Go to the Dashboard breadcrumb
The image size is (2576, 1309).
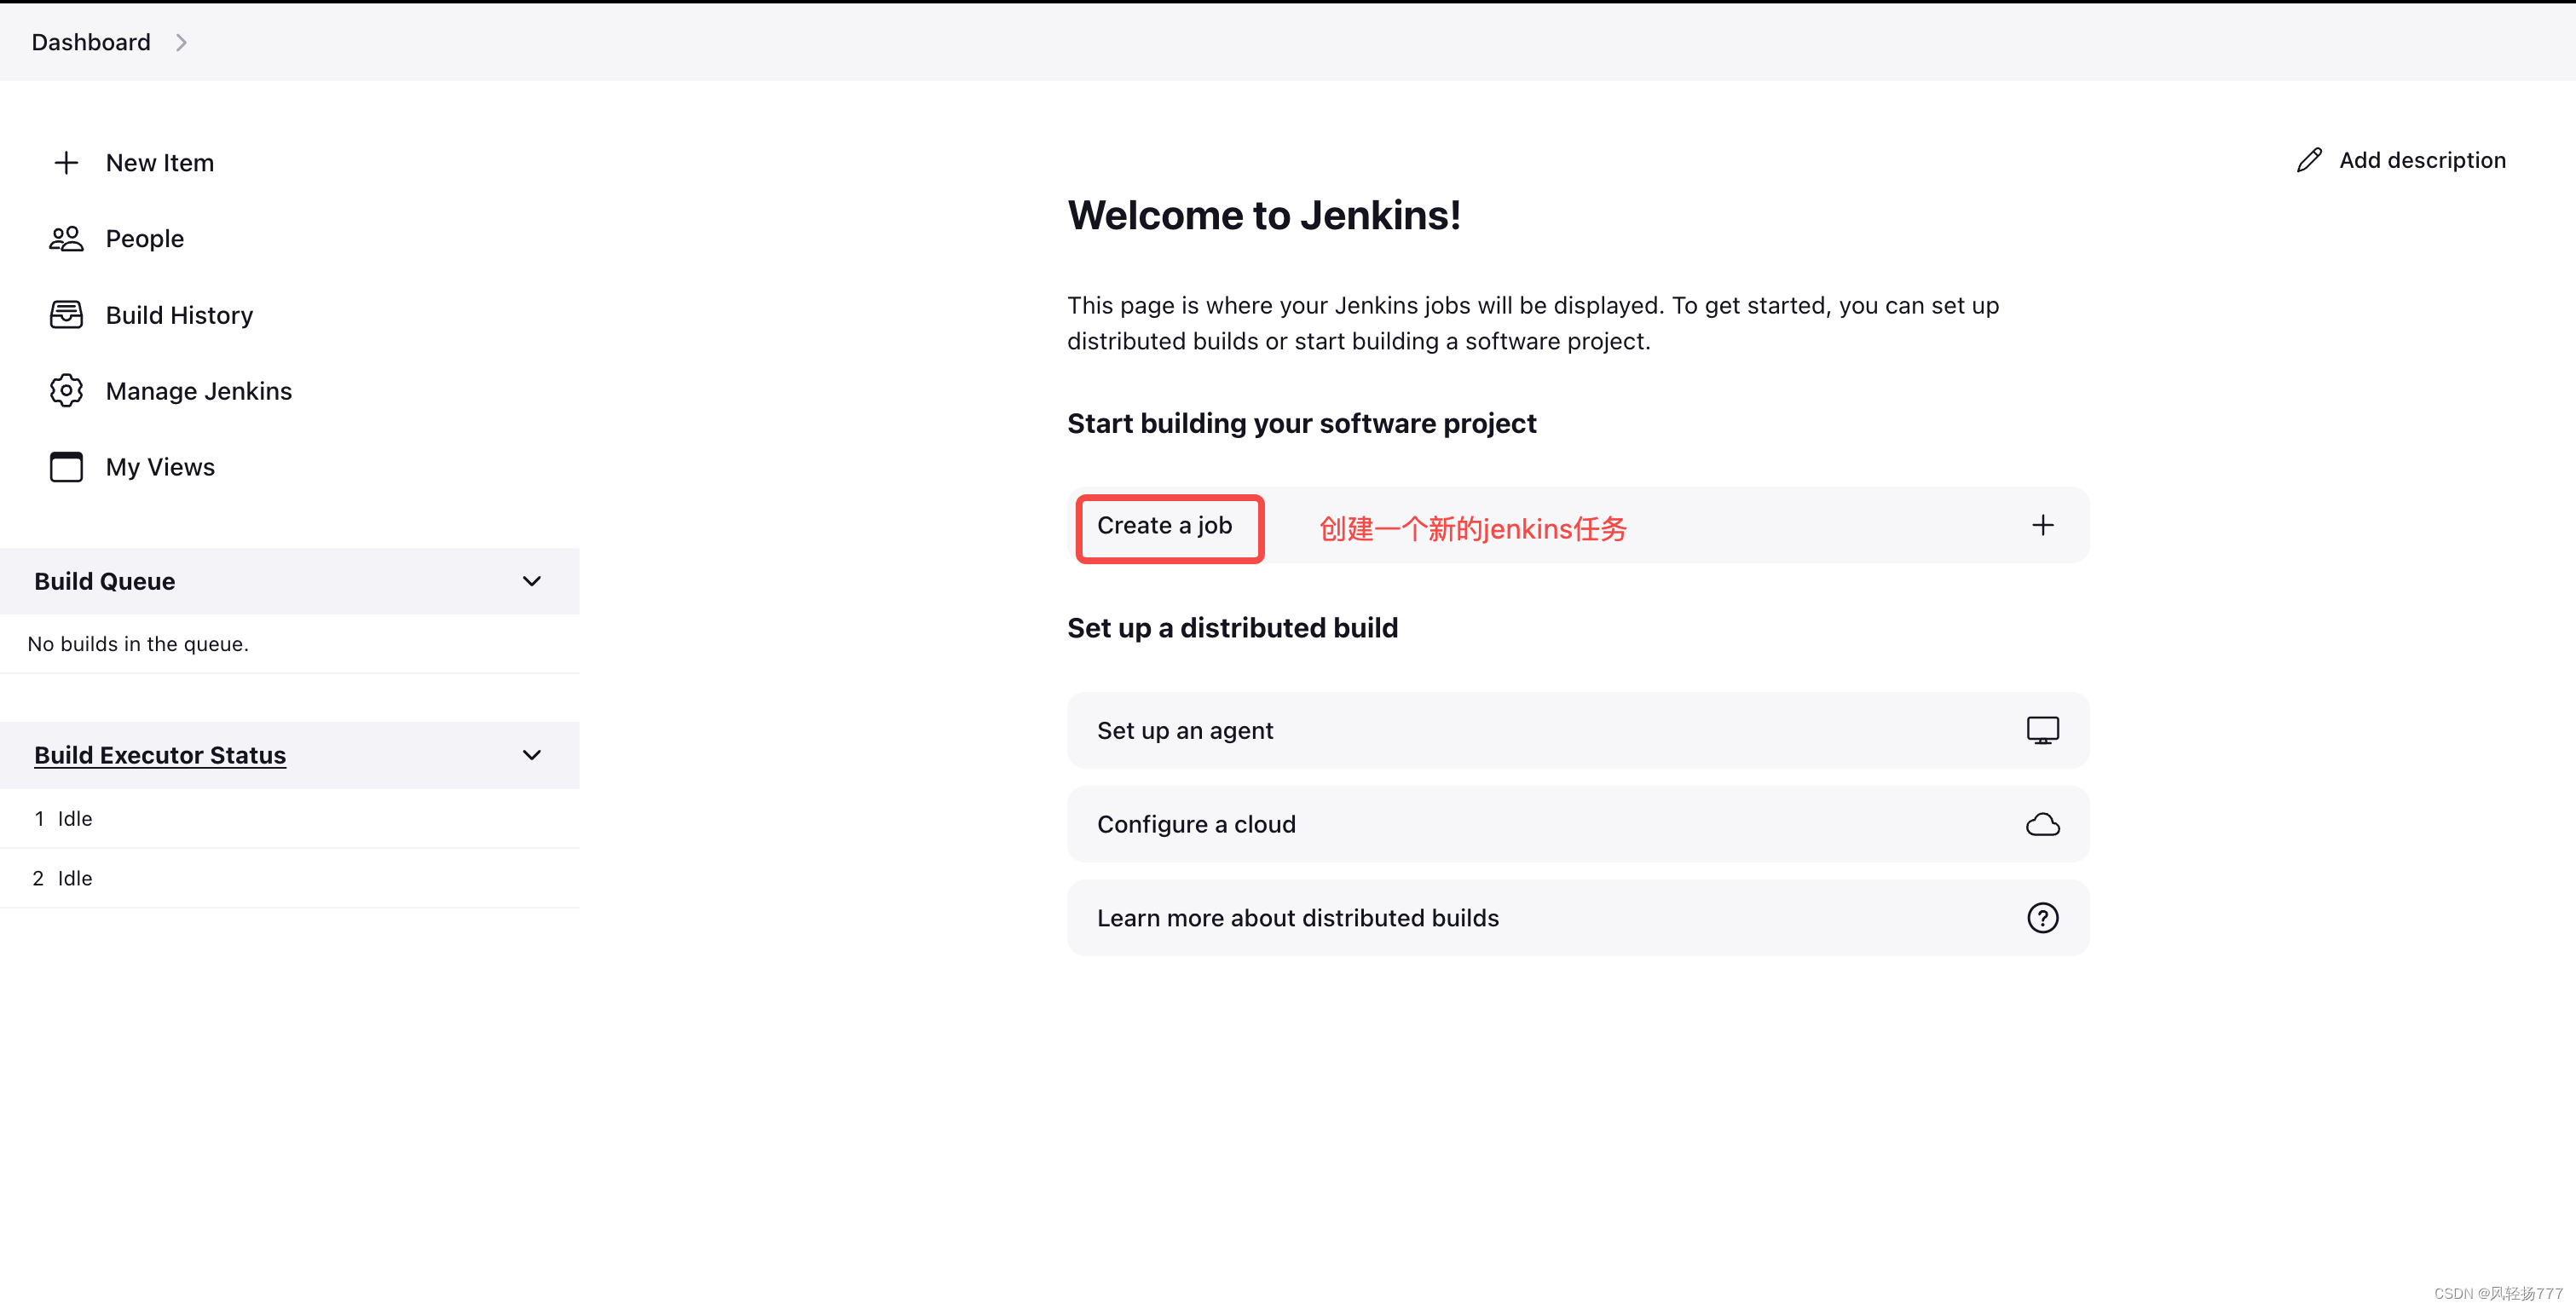pyautogui.click(x=91, y=42)
